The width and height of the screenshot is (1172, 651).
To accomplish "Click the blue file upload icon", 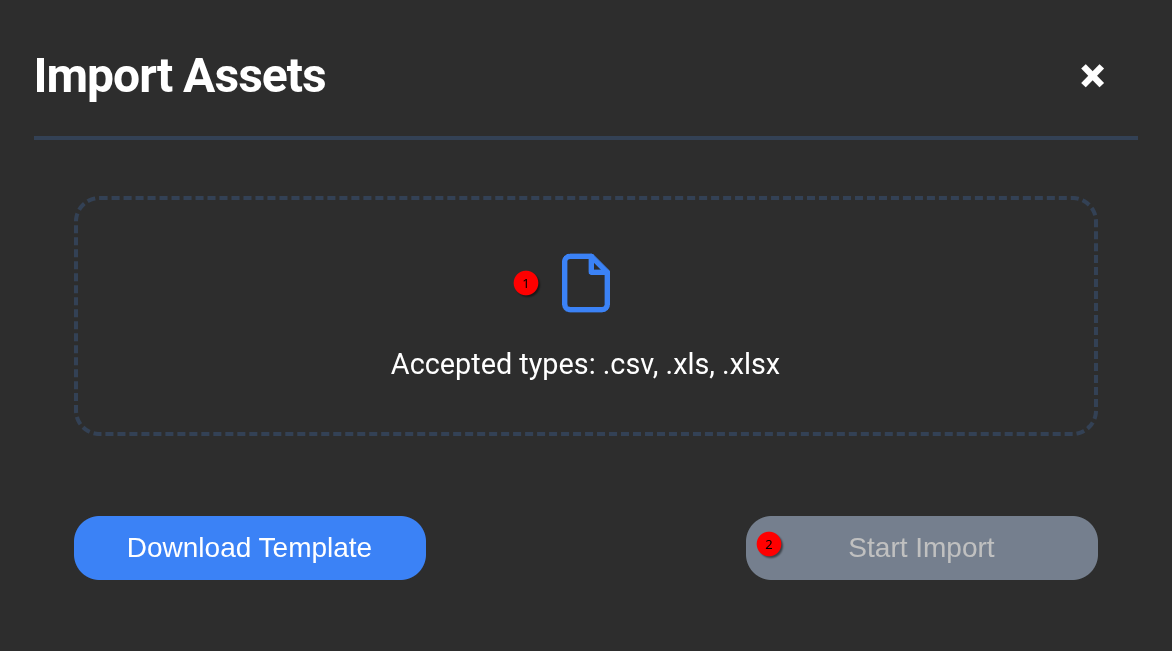I will point(586,283).
